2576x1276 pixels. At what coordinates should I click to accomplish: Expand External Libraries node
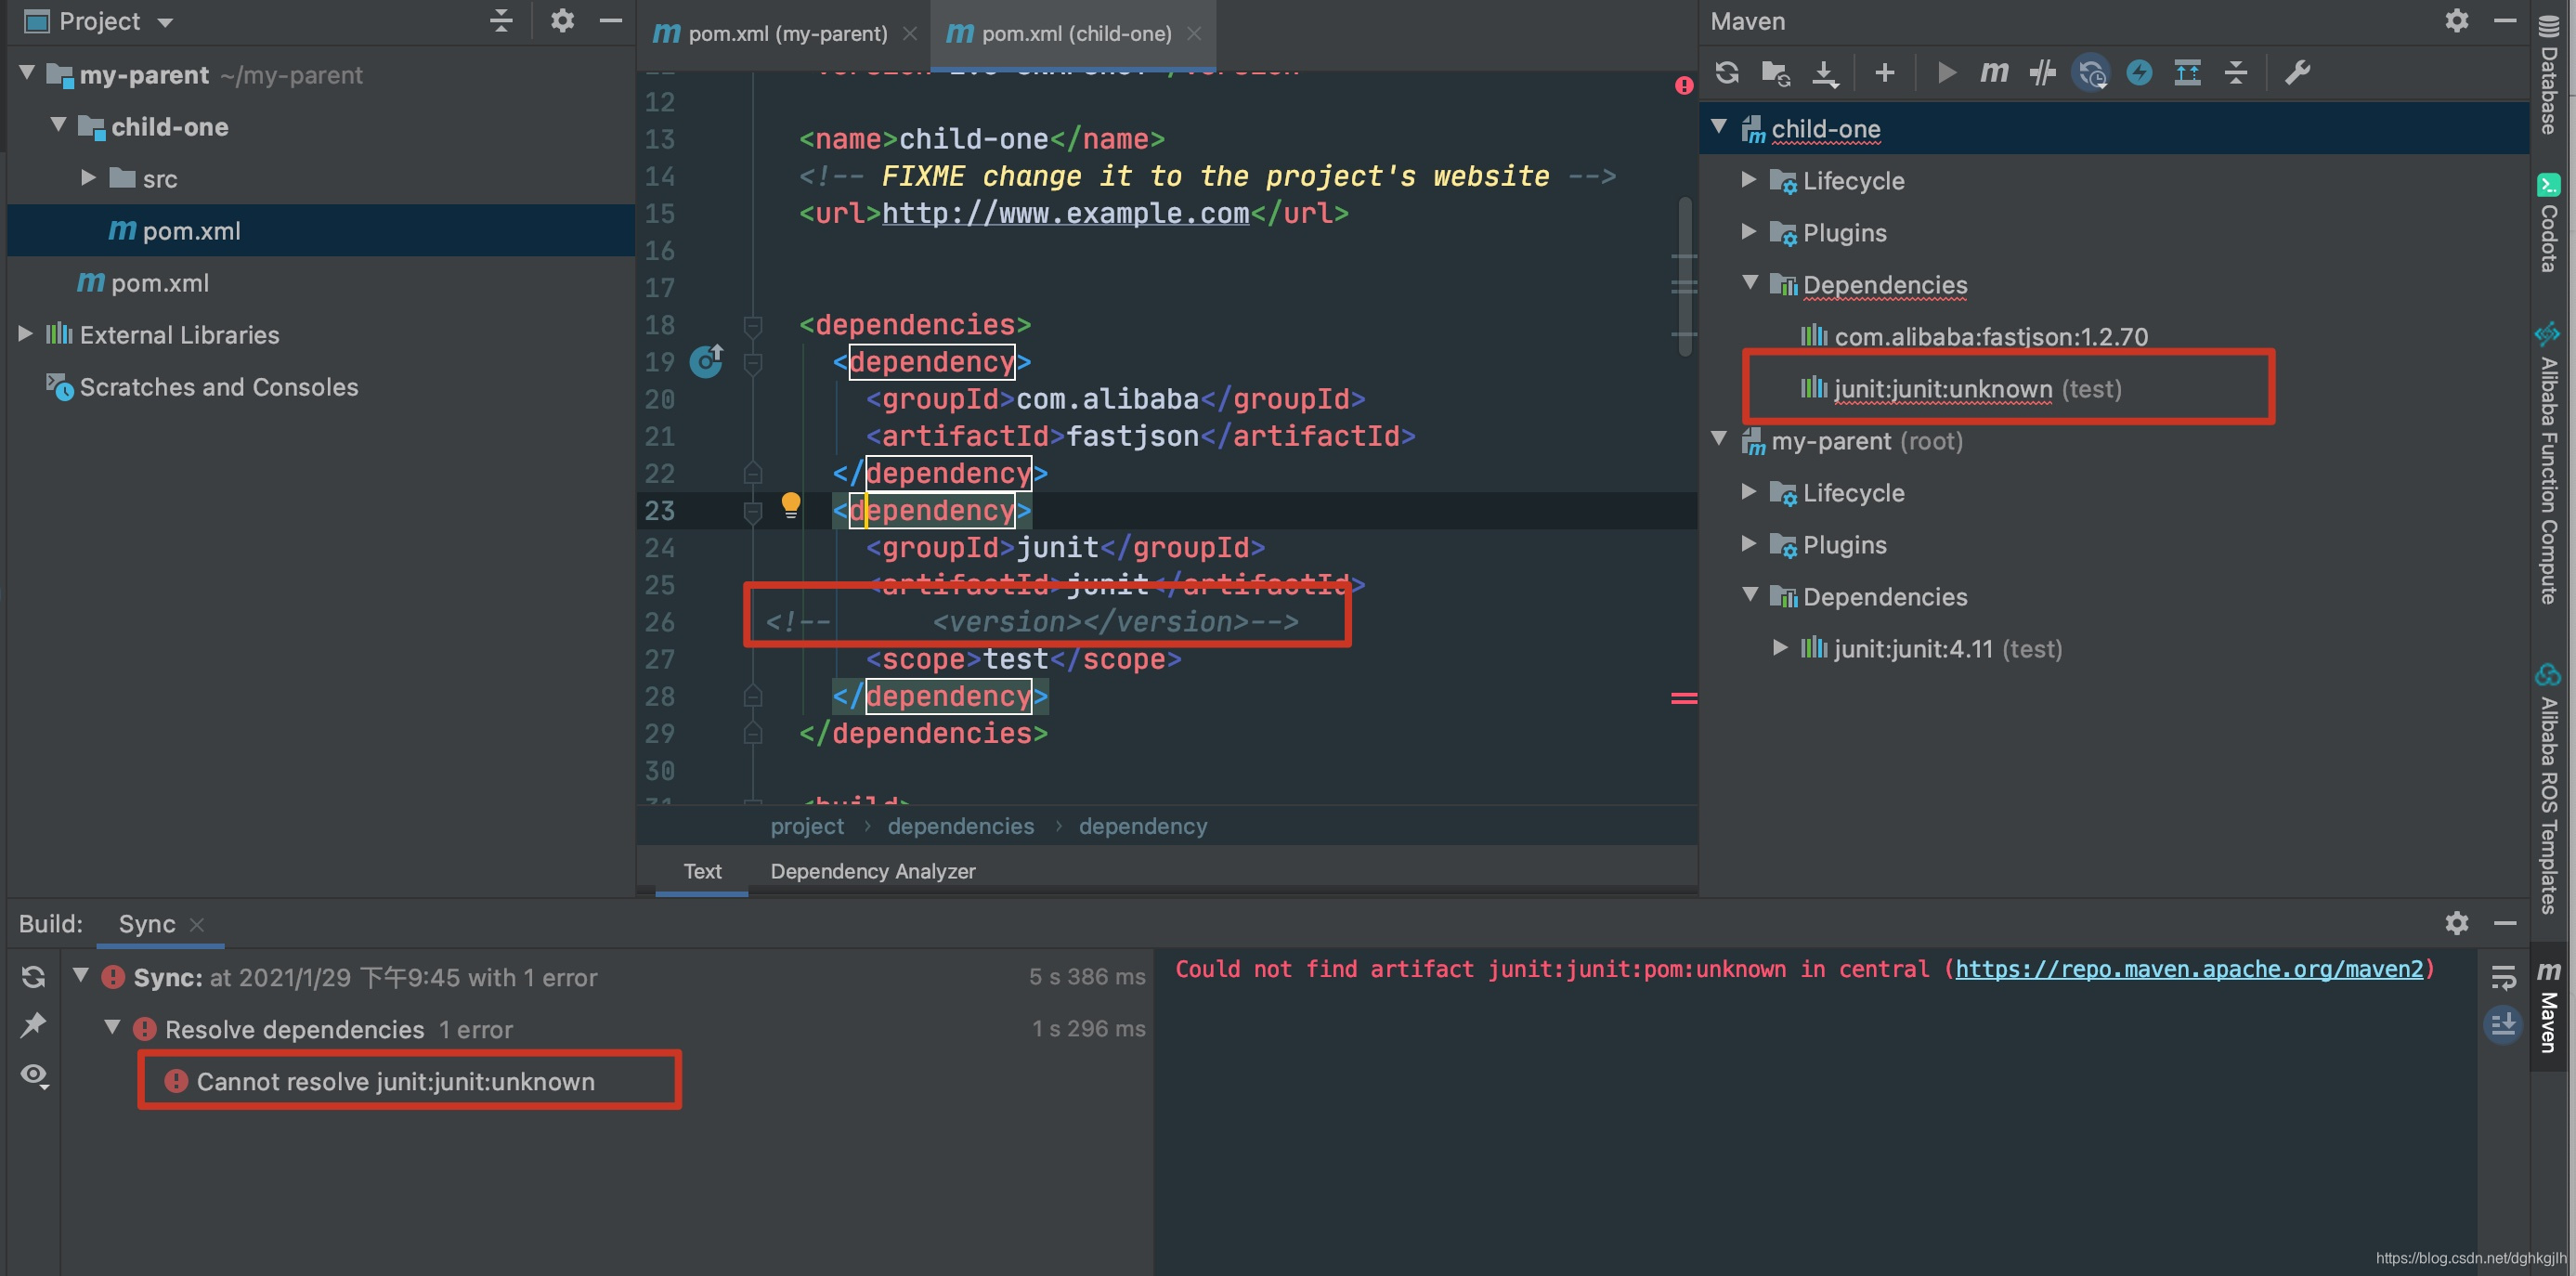point(25,334)
